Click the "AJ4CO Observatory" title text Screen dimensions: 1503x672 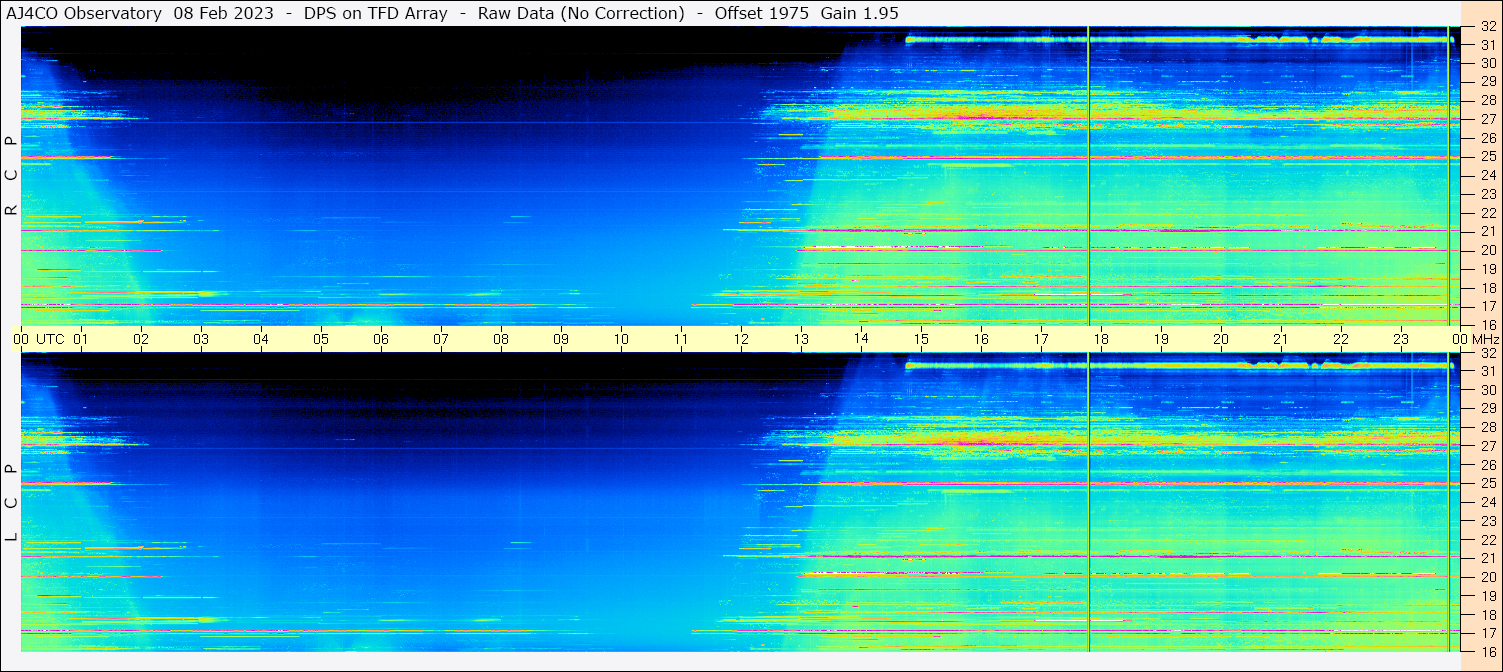point(84,13)
